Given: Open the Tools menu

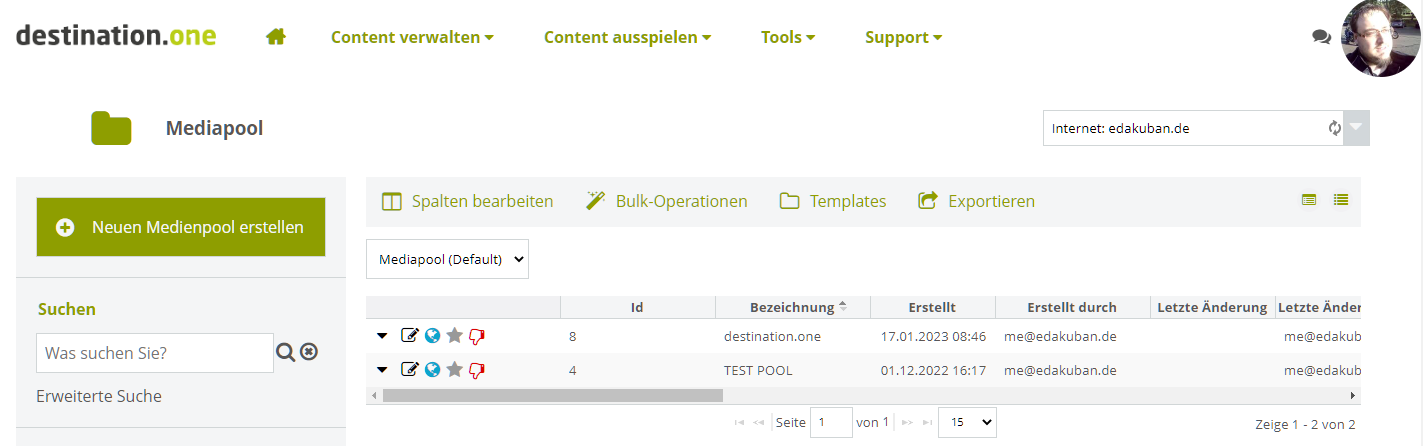Looking at the screenshot, I should pyautogui.click(x=788, y=37).
